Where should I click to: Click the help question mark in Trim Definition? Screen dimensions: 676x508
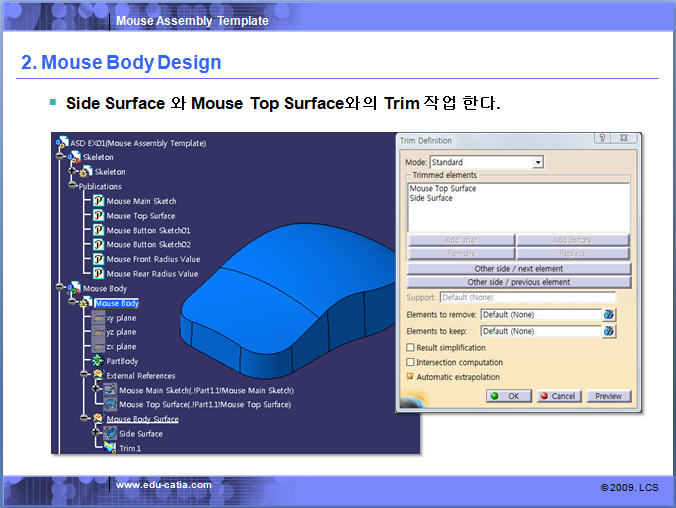(x=602, y=139)
